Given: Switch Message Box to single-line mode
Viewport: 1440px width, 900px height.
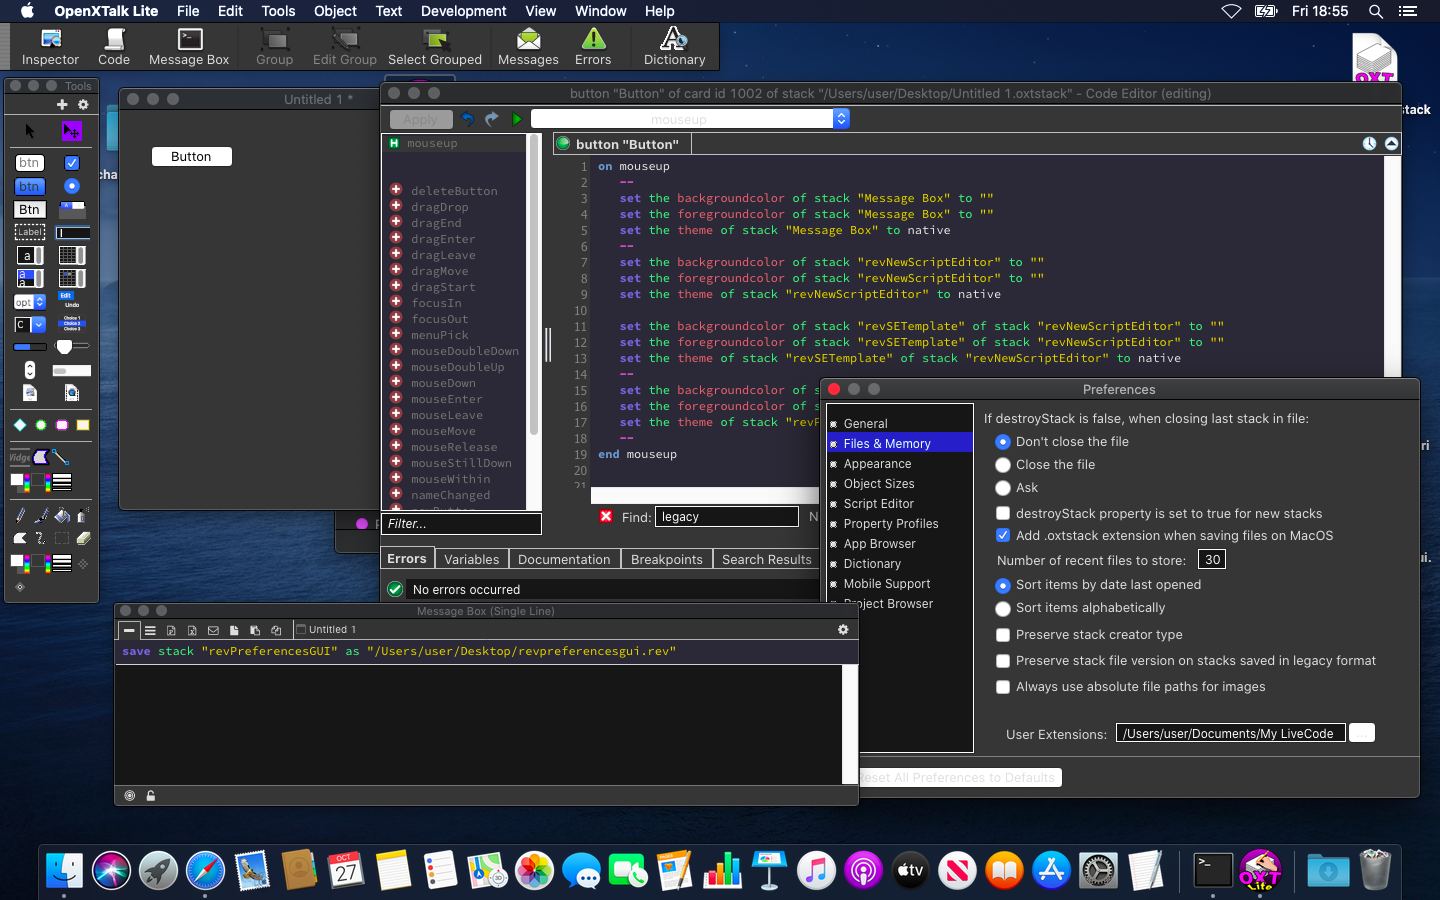Looking at the screenshot, I should 129,630.
